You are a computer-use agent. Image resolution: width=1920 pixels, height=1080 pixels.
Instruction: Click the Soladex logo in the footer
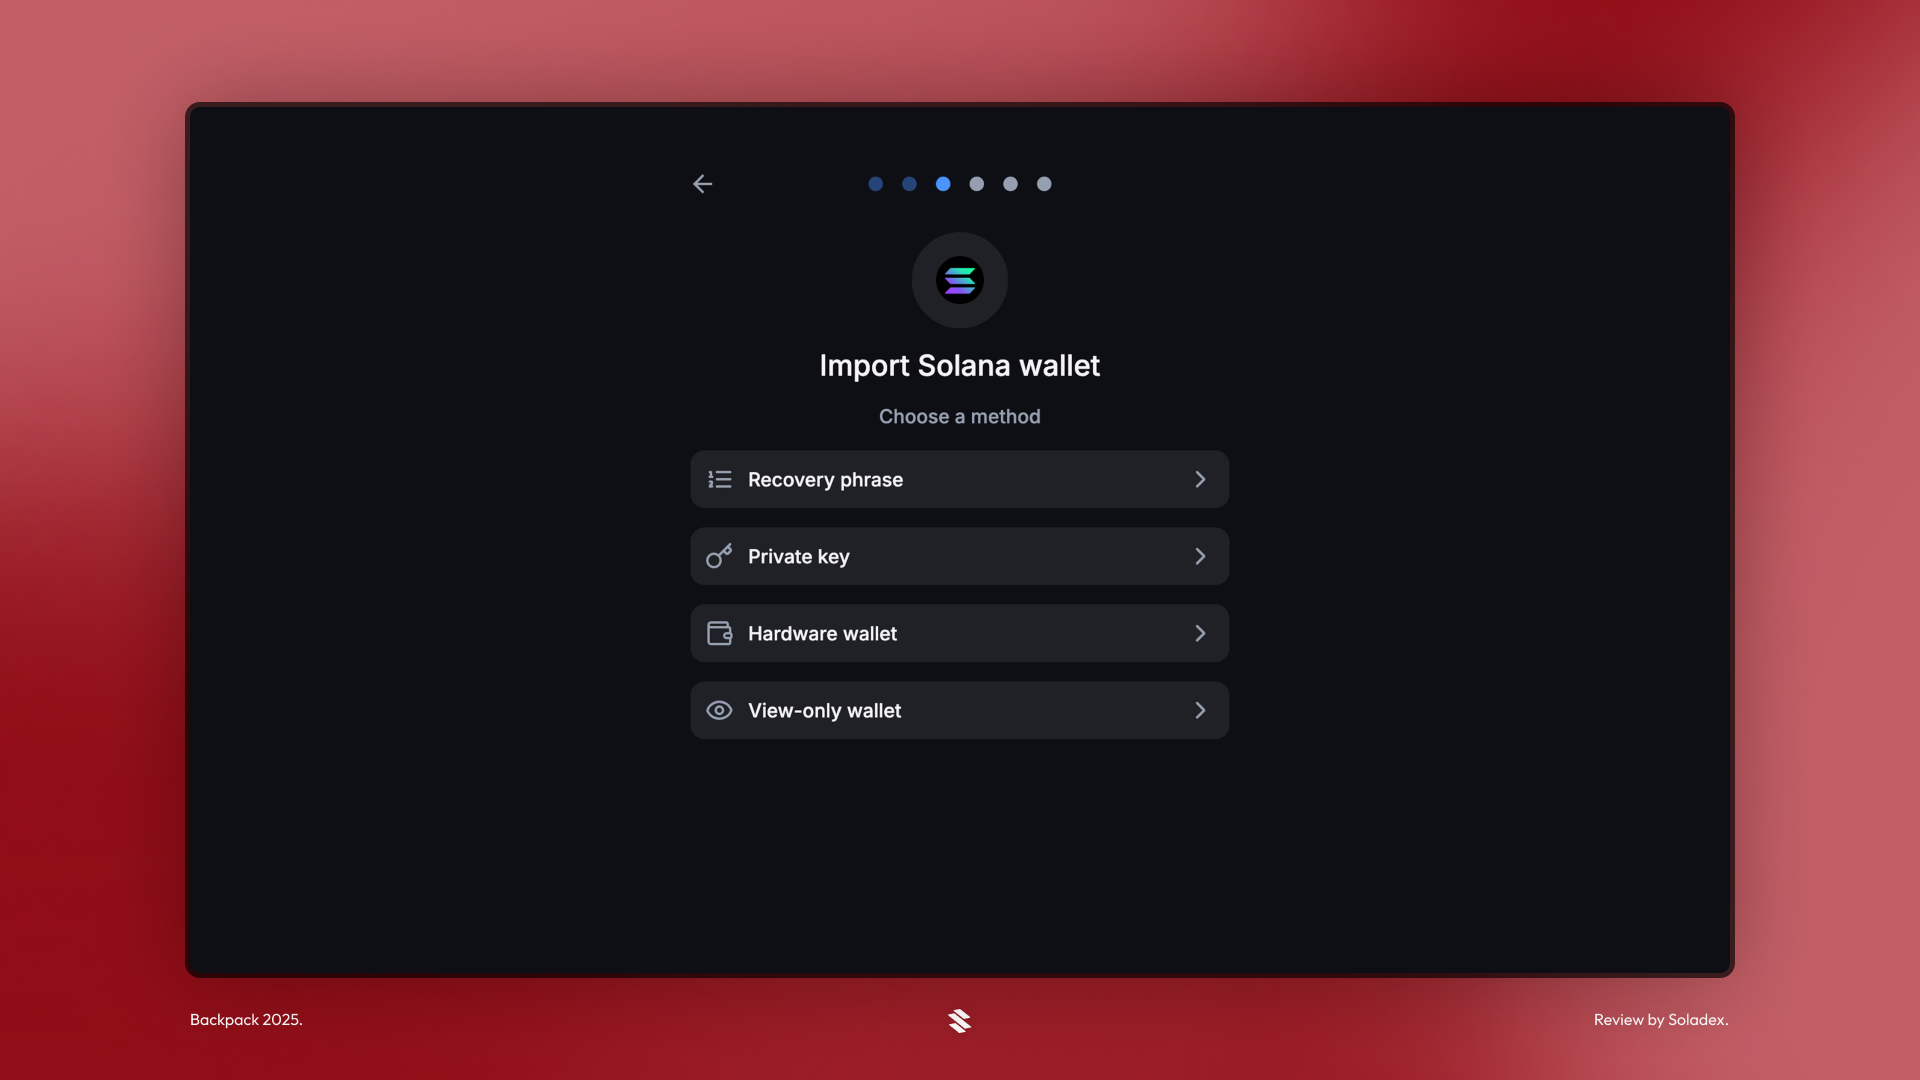(x=959, y=1020)
